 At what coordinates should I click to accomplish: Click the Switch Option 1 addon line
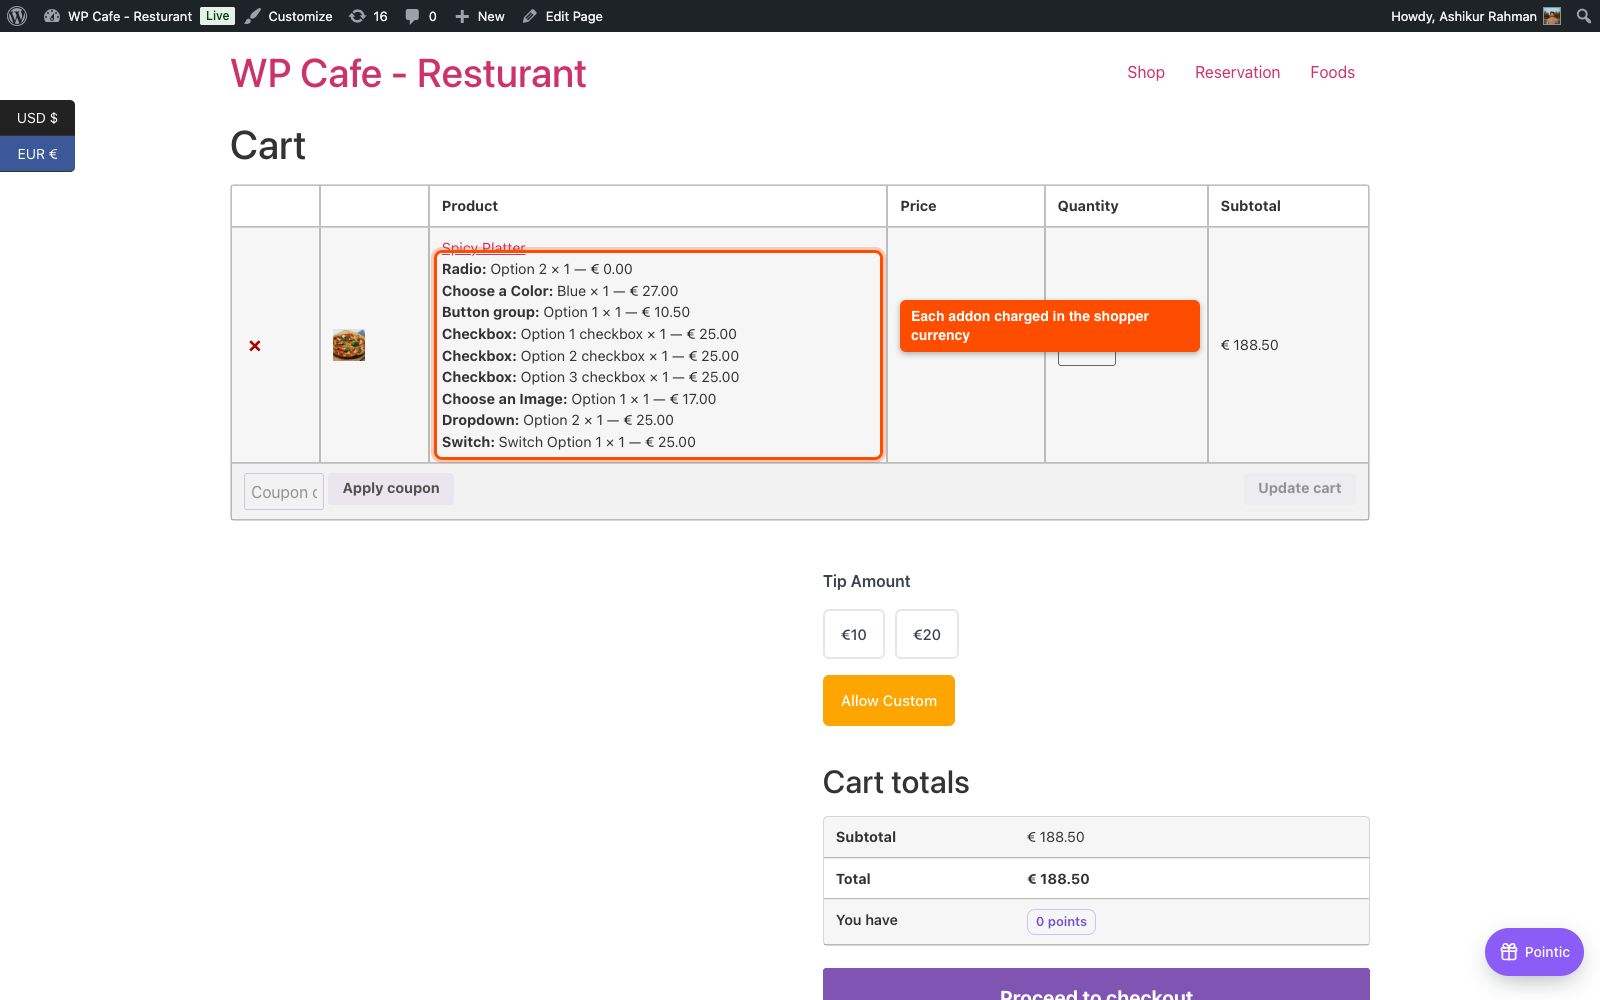[x=569, y=442]
